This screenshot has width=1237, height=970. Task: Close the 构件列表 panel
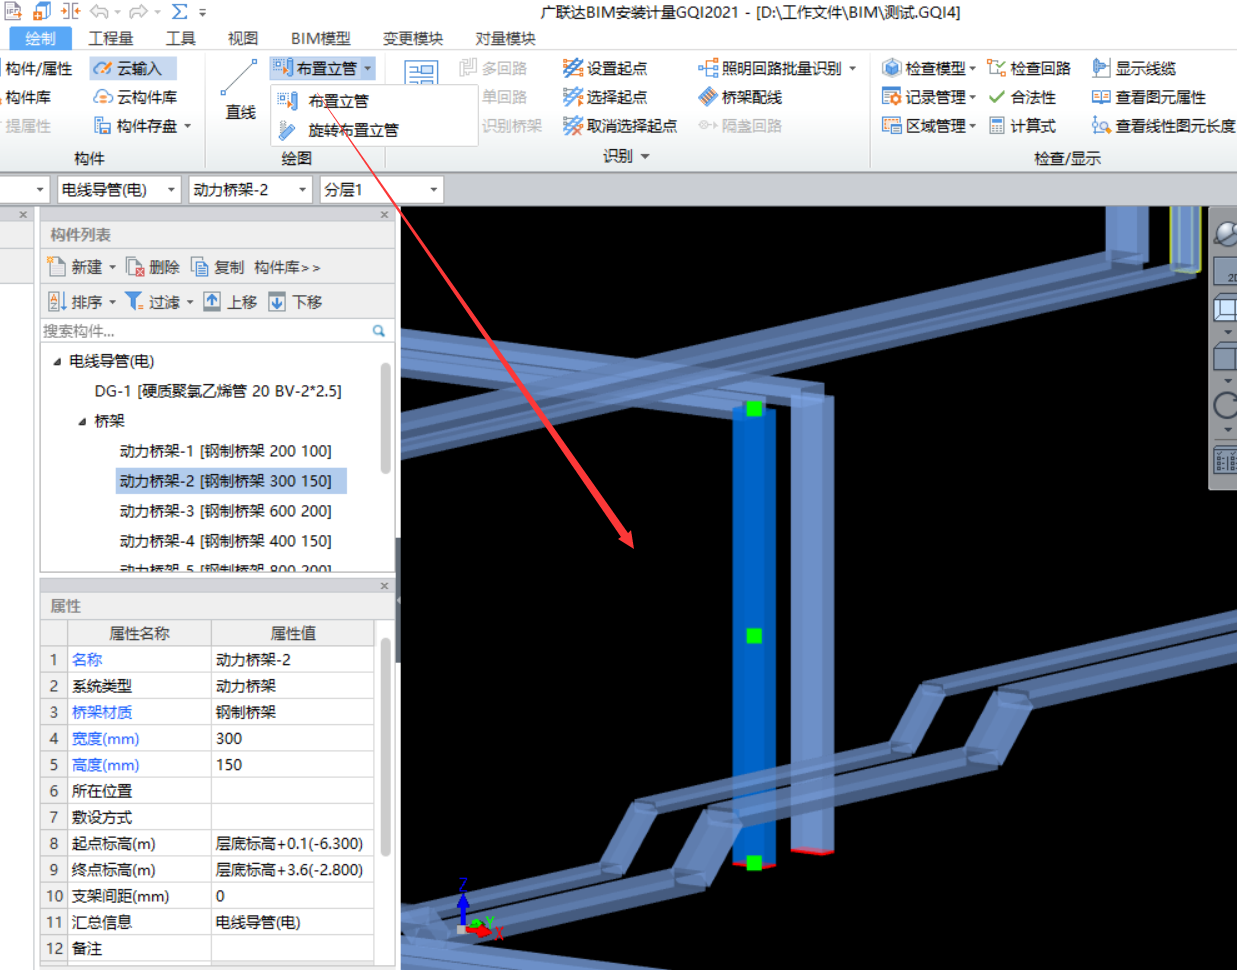coord(384,215)
